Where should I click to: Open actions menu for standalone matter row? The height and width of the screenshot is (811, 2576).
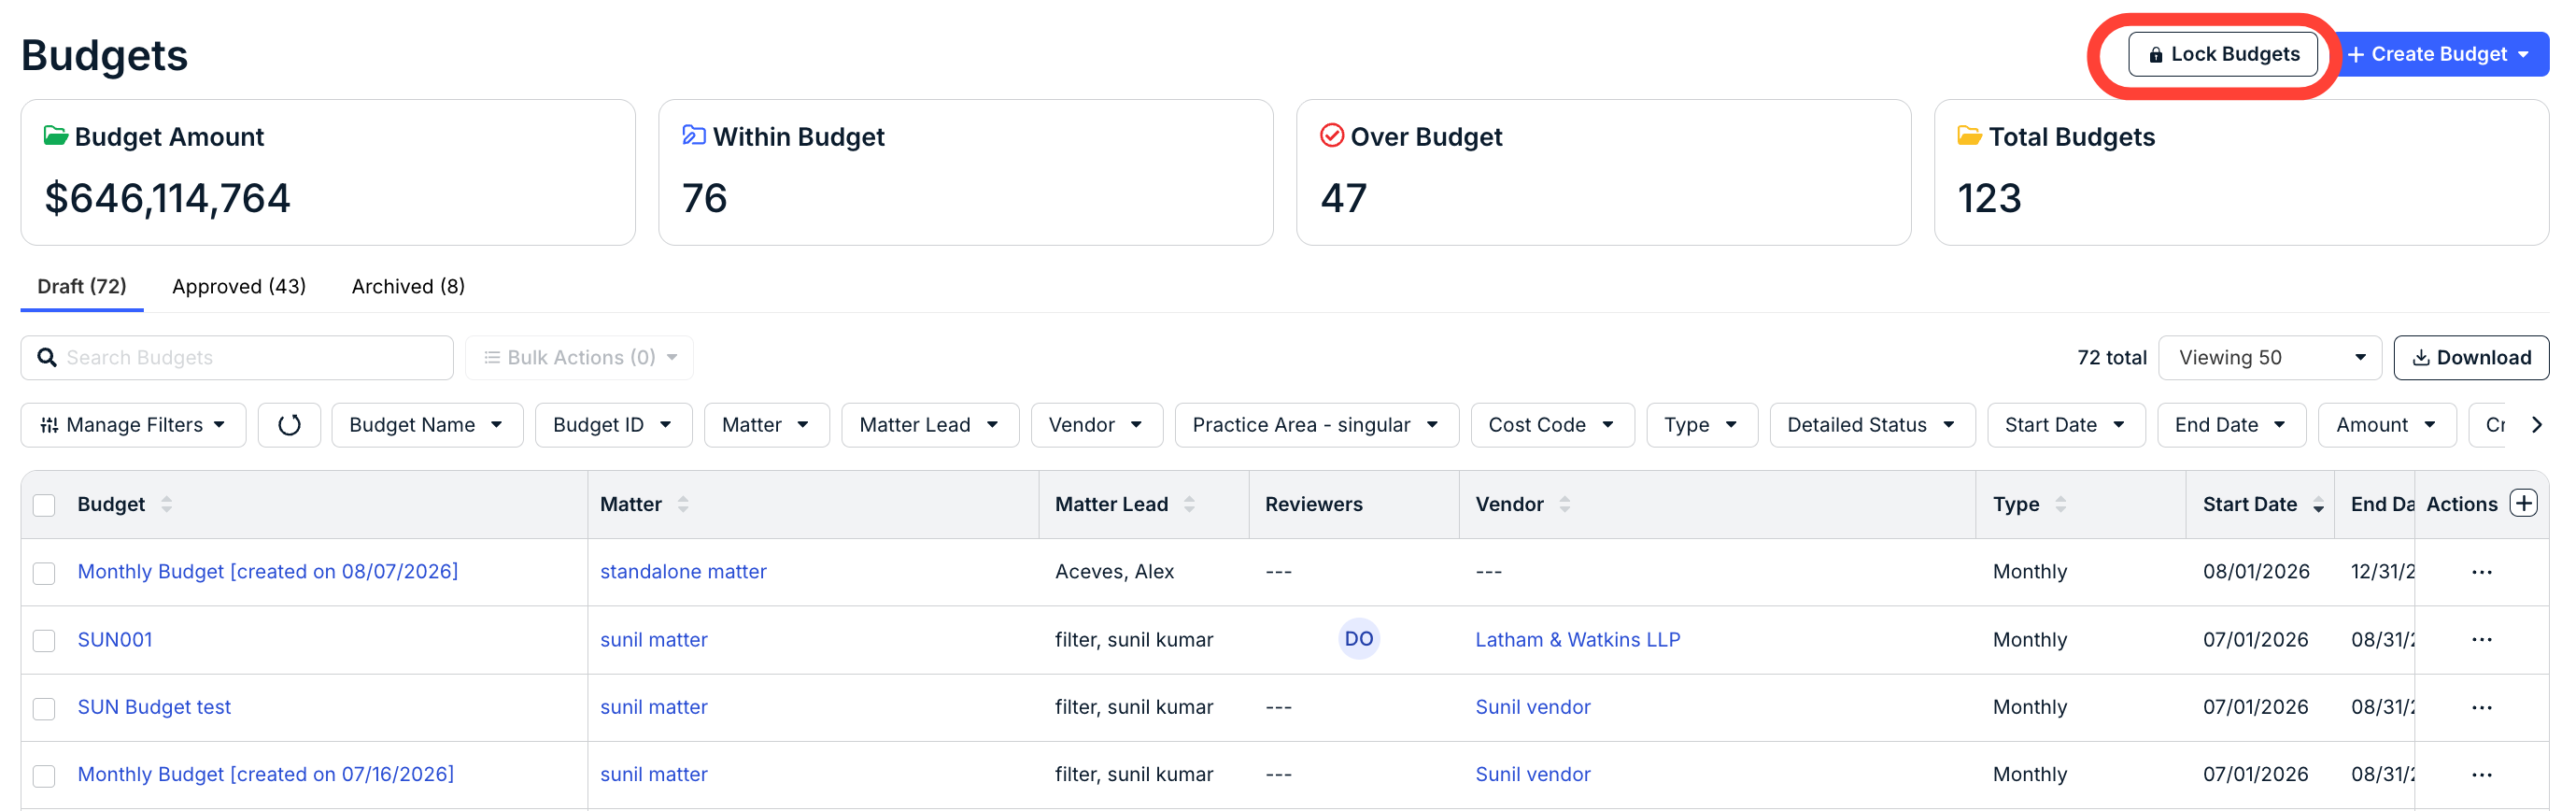click(x=2481, y=572)
